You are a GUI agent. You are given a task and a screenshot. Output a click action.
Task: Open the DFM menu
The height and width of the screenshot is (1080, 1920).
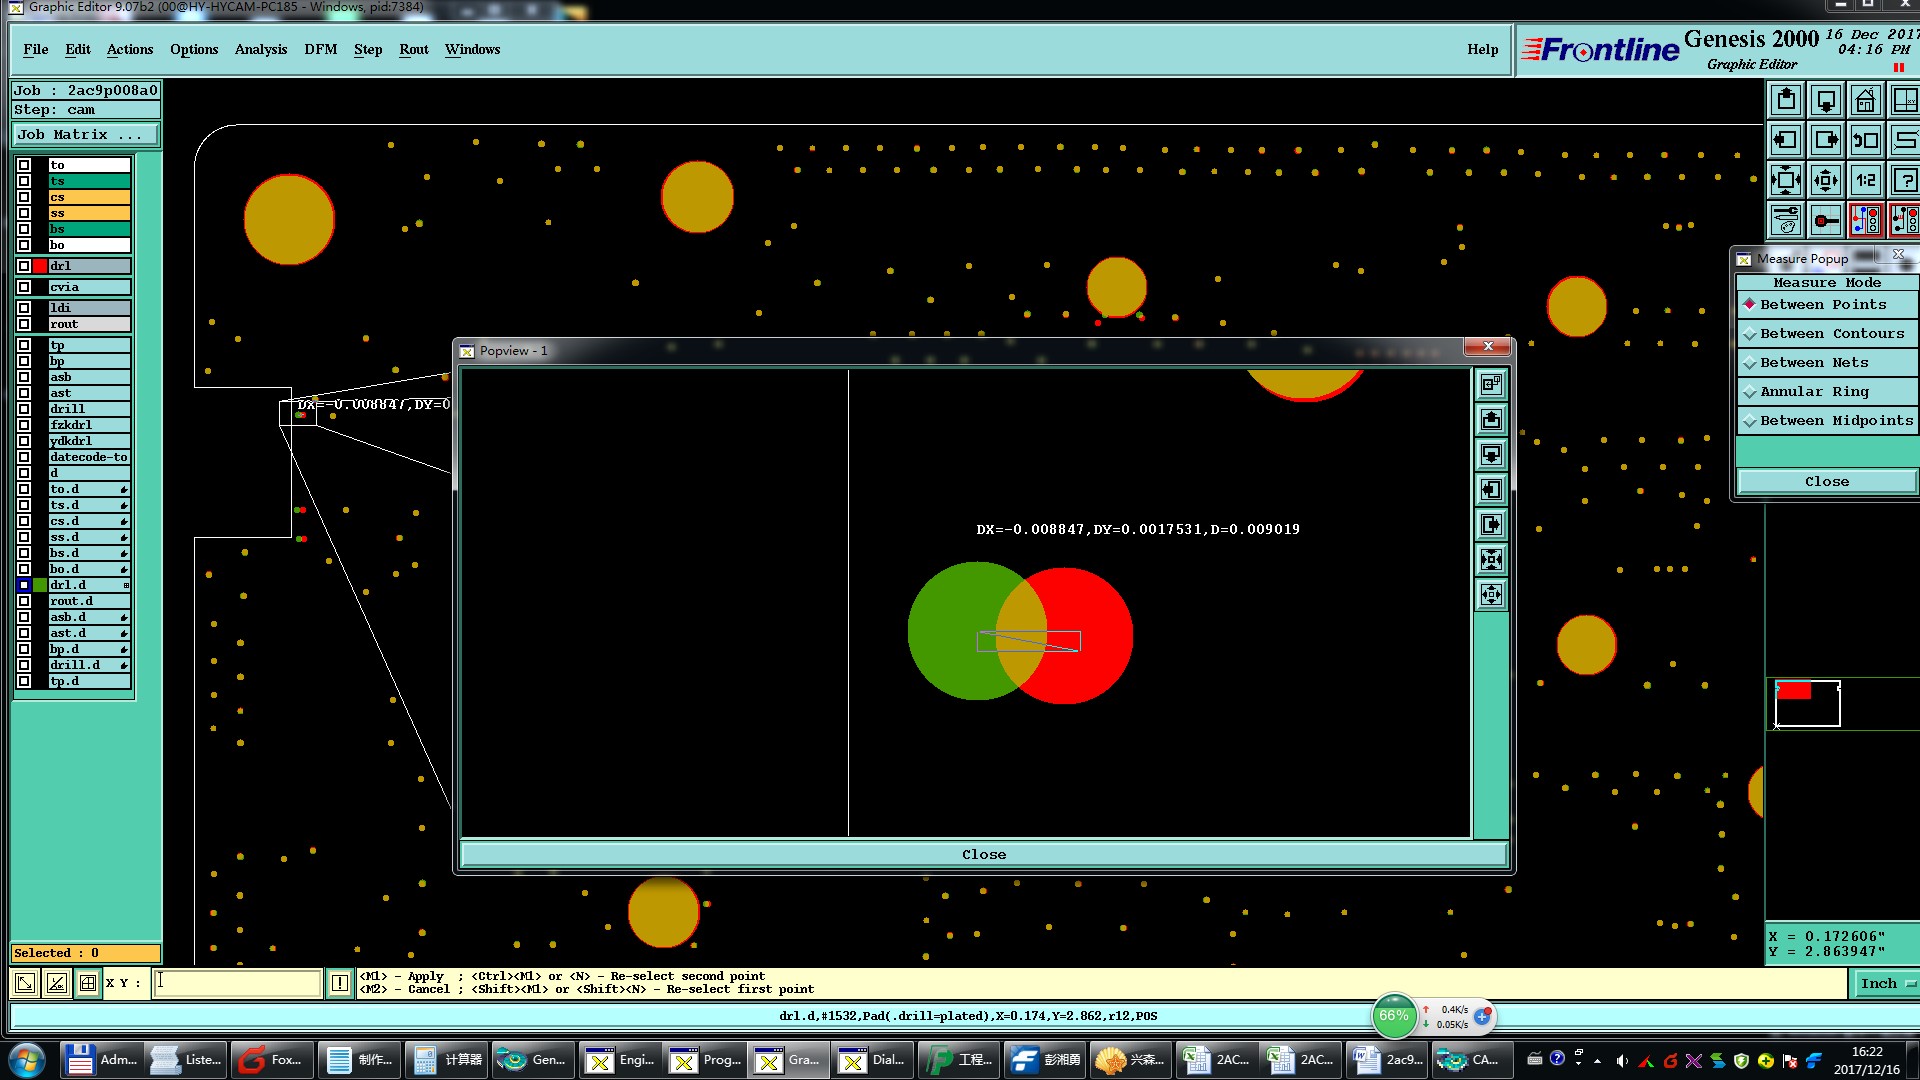click(x=320, y=49)
